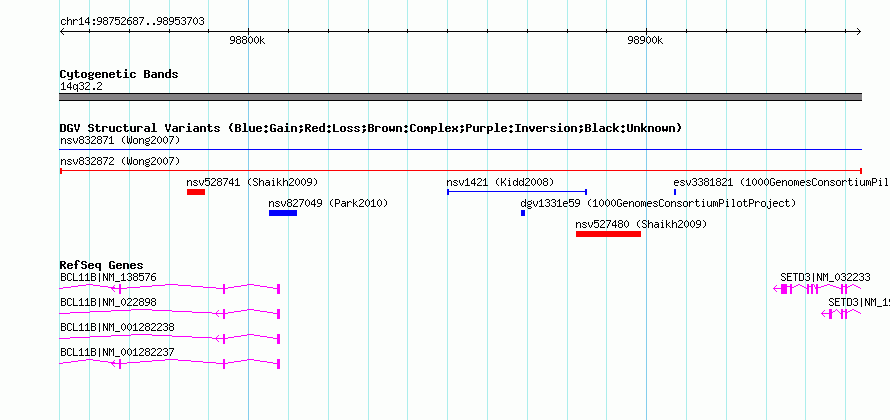Open esv3381821 variant label
Image resolution: width=890 pixels, height=420 pixels.
(x=781, y=183)
